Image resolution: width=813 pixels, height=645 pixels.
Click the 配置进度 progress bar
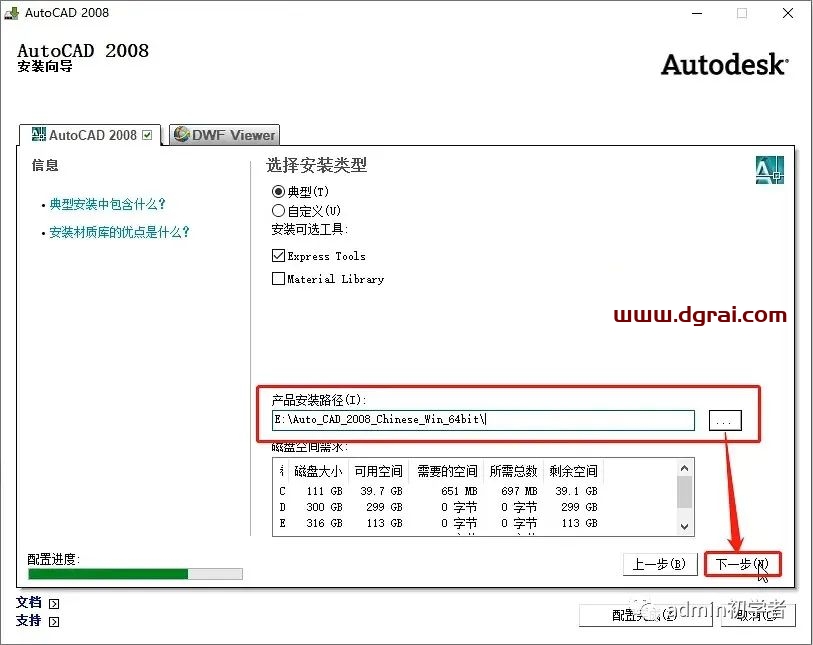[x=135, y=574]
